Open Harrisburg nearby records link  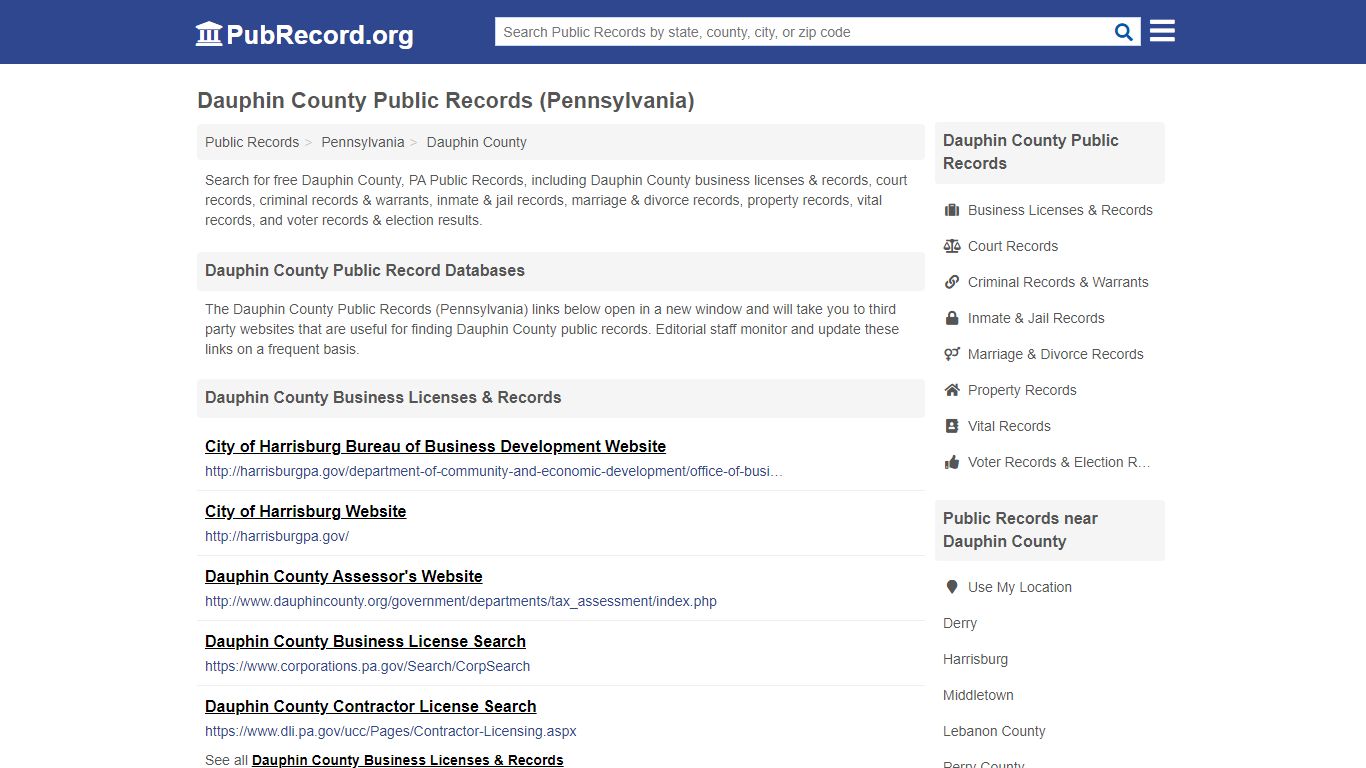[975, 659]
